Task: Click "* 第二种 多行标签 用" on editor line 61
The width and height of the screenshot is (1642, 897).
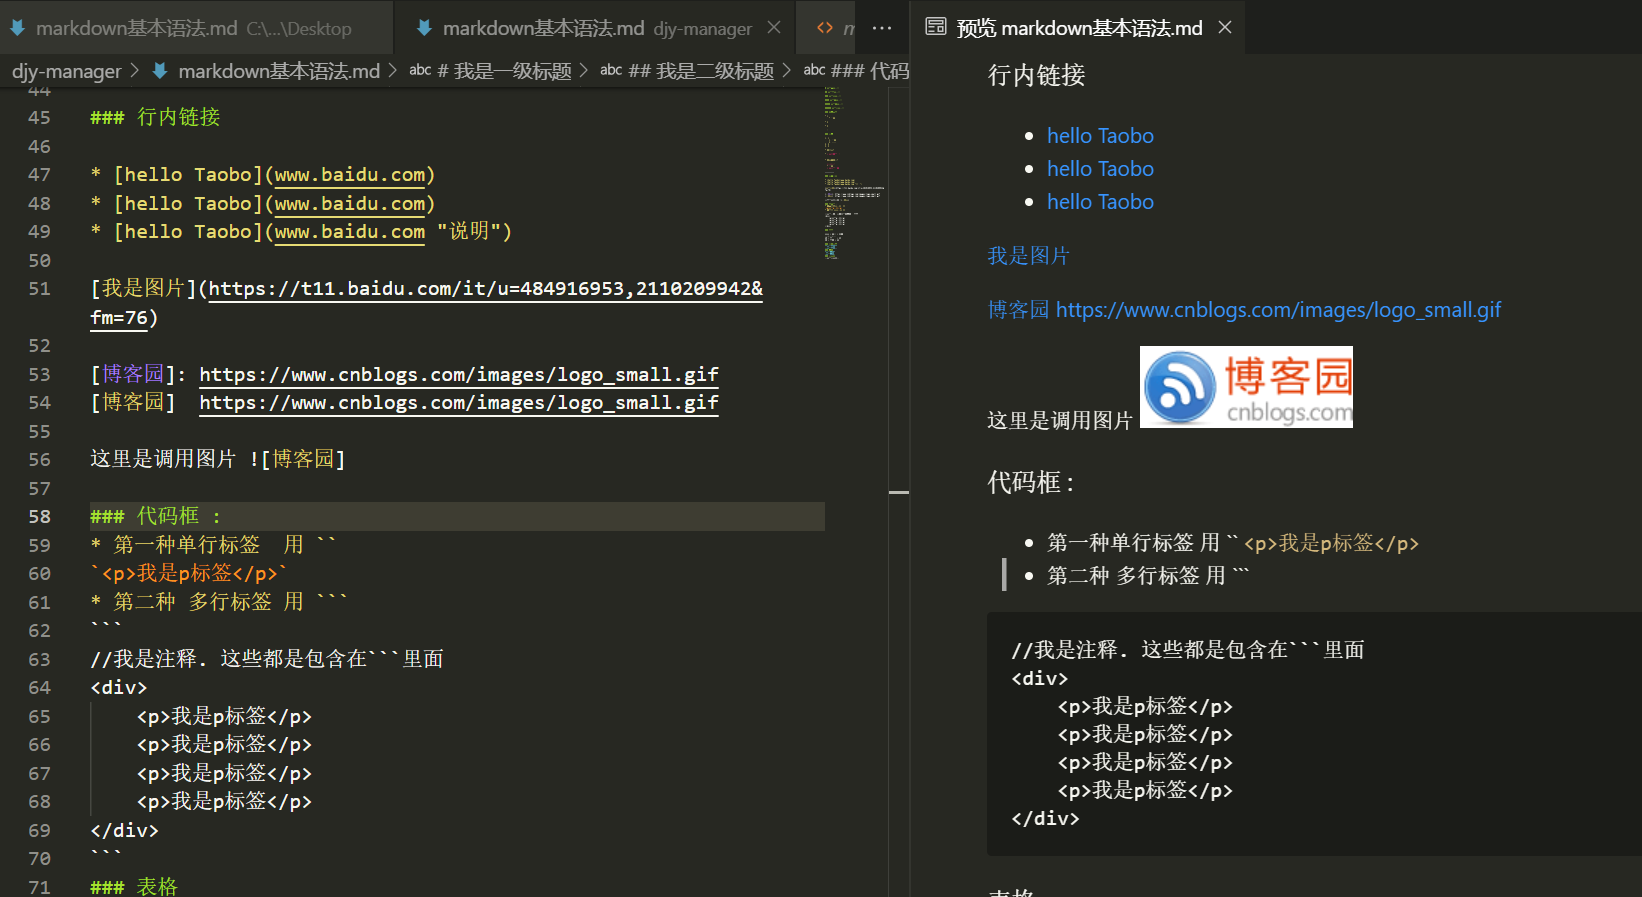Action: click(x=197, y=603)
